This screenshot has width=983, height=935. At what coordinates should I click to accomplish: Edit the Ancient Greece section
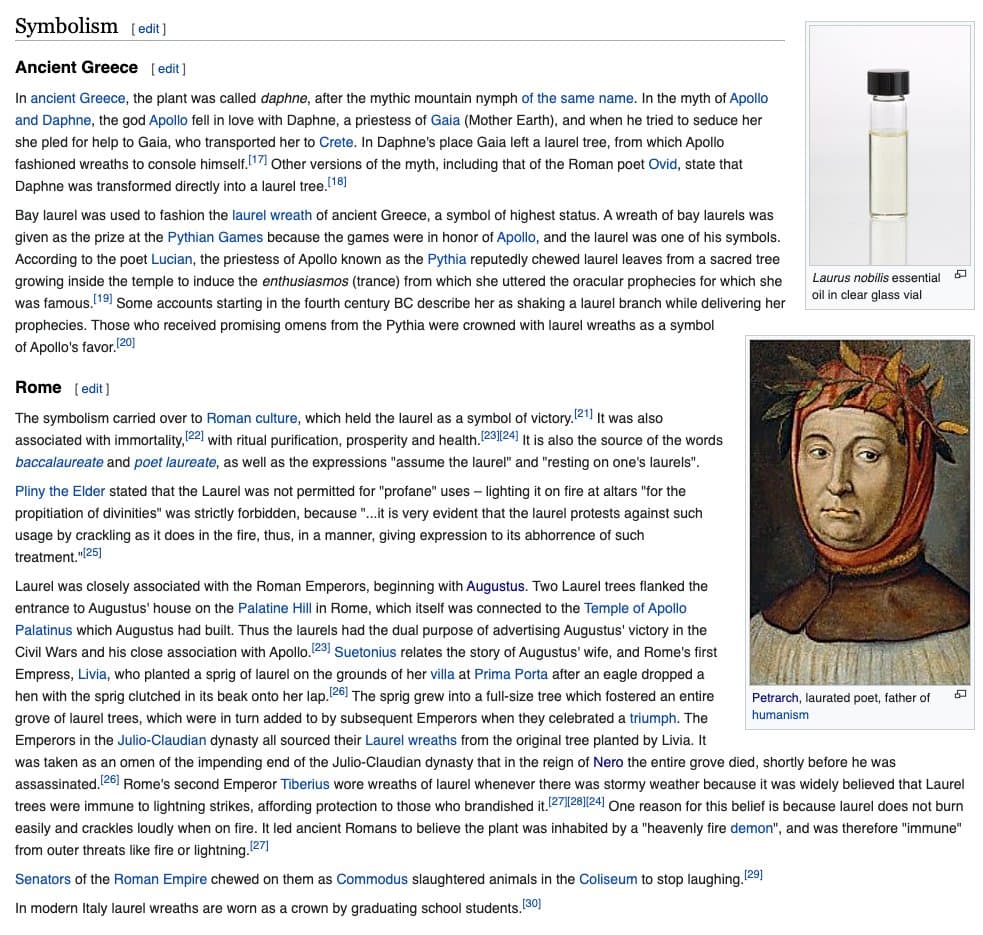click(x=168, y=69)
